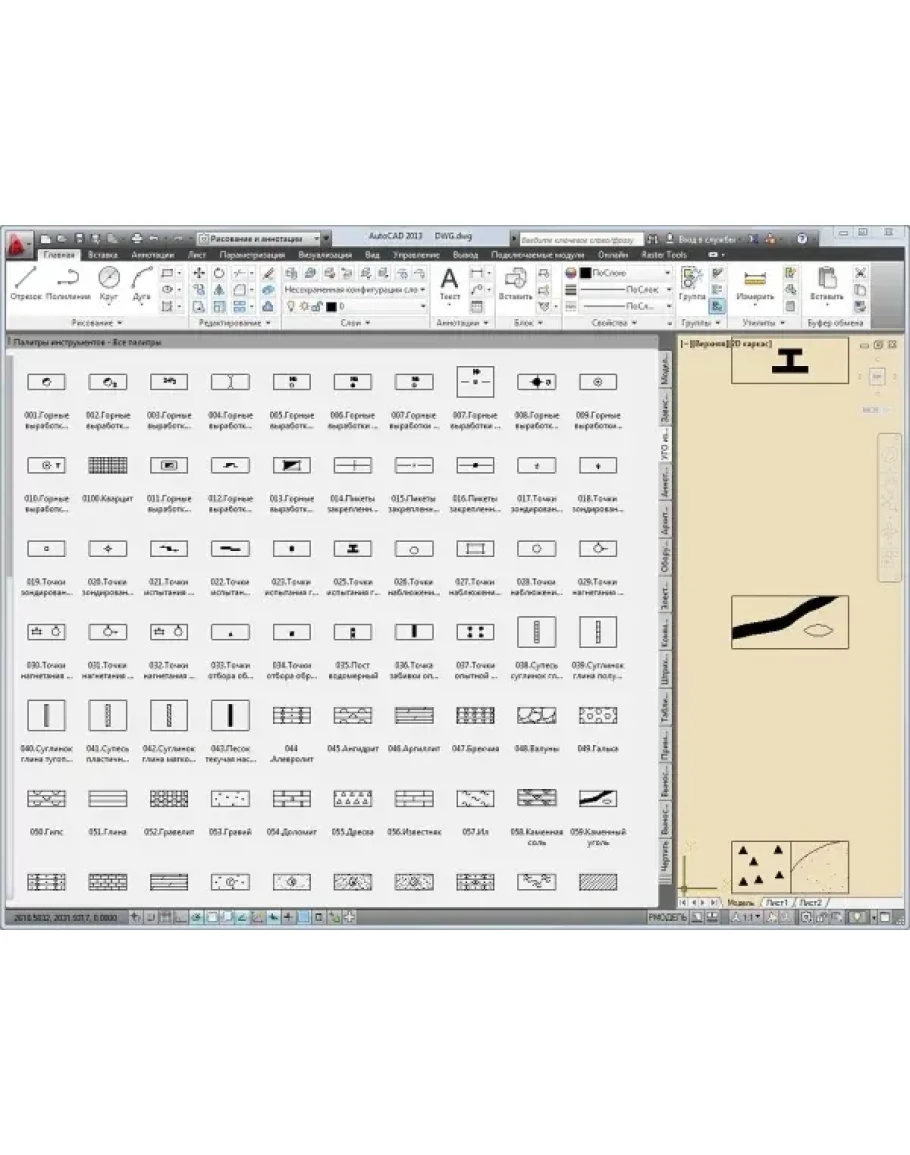Pick the 059.Каменный уголь palette symbol
Viewport: 910px width, 1155px height.
pyautogui.click(x=598, y=799)
